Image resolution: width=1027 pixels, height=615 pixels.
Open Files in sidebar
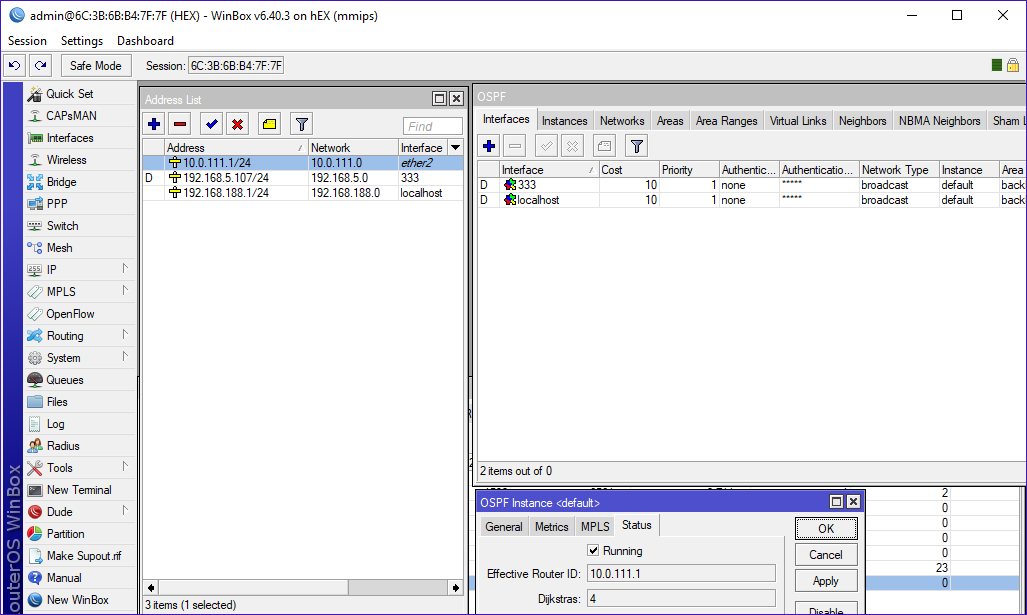pos(80,402)
